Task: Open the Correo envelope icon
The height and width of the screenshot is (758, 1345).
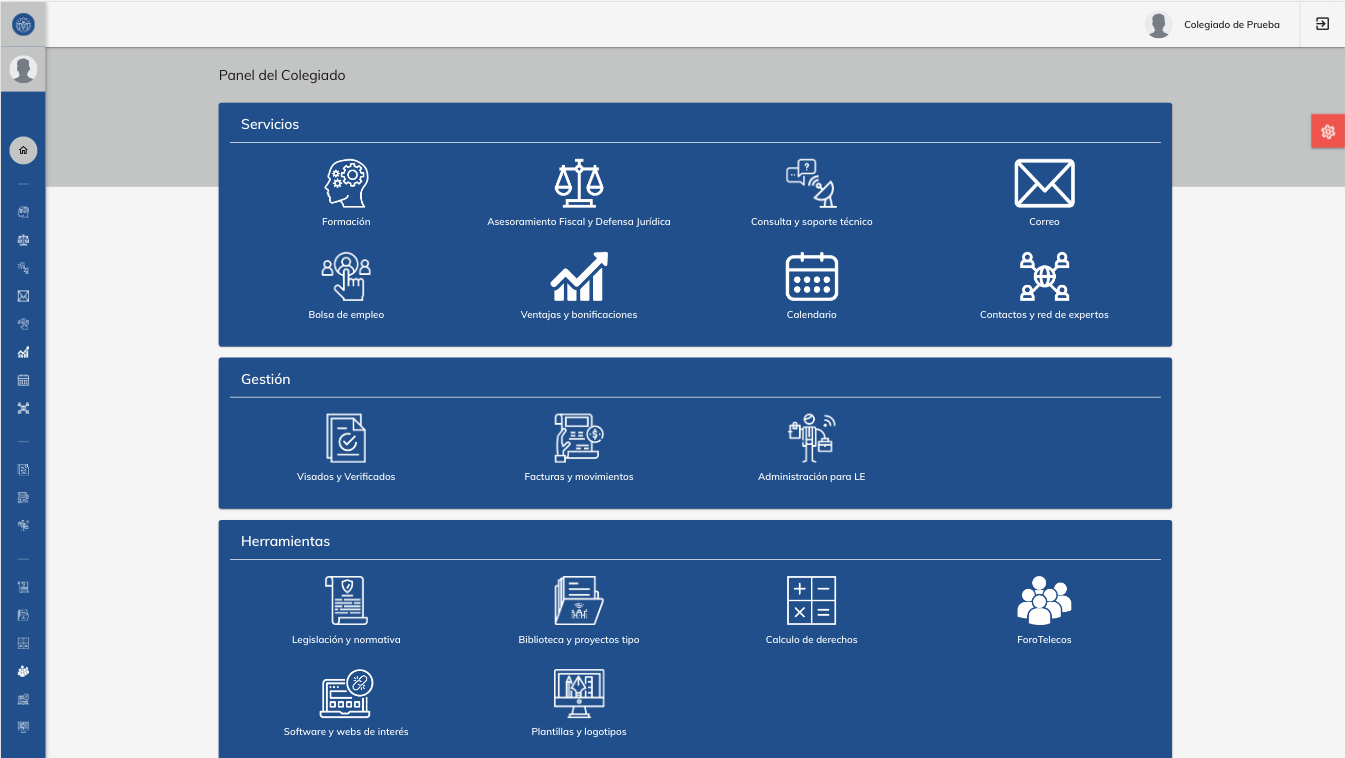Action: pos(1044,184)
